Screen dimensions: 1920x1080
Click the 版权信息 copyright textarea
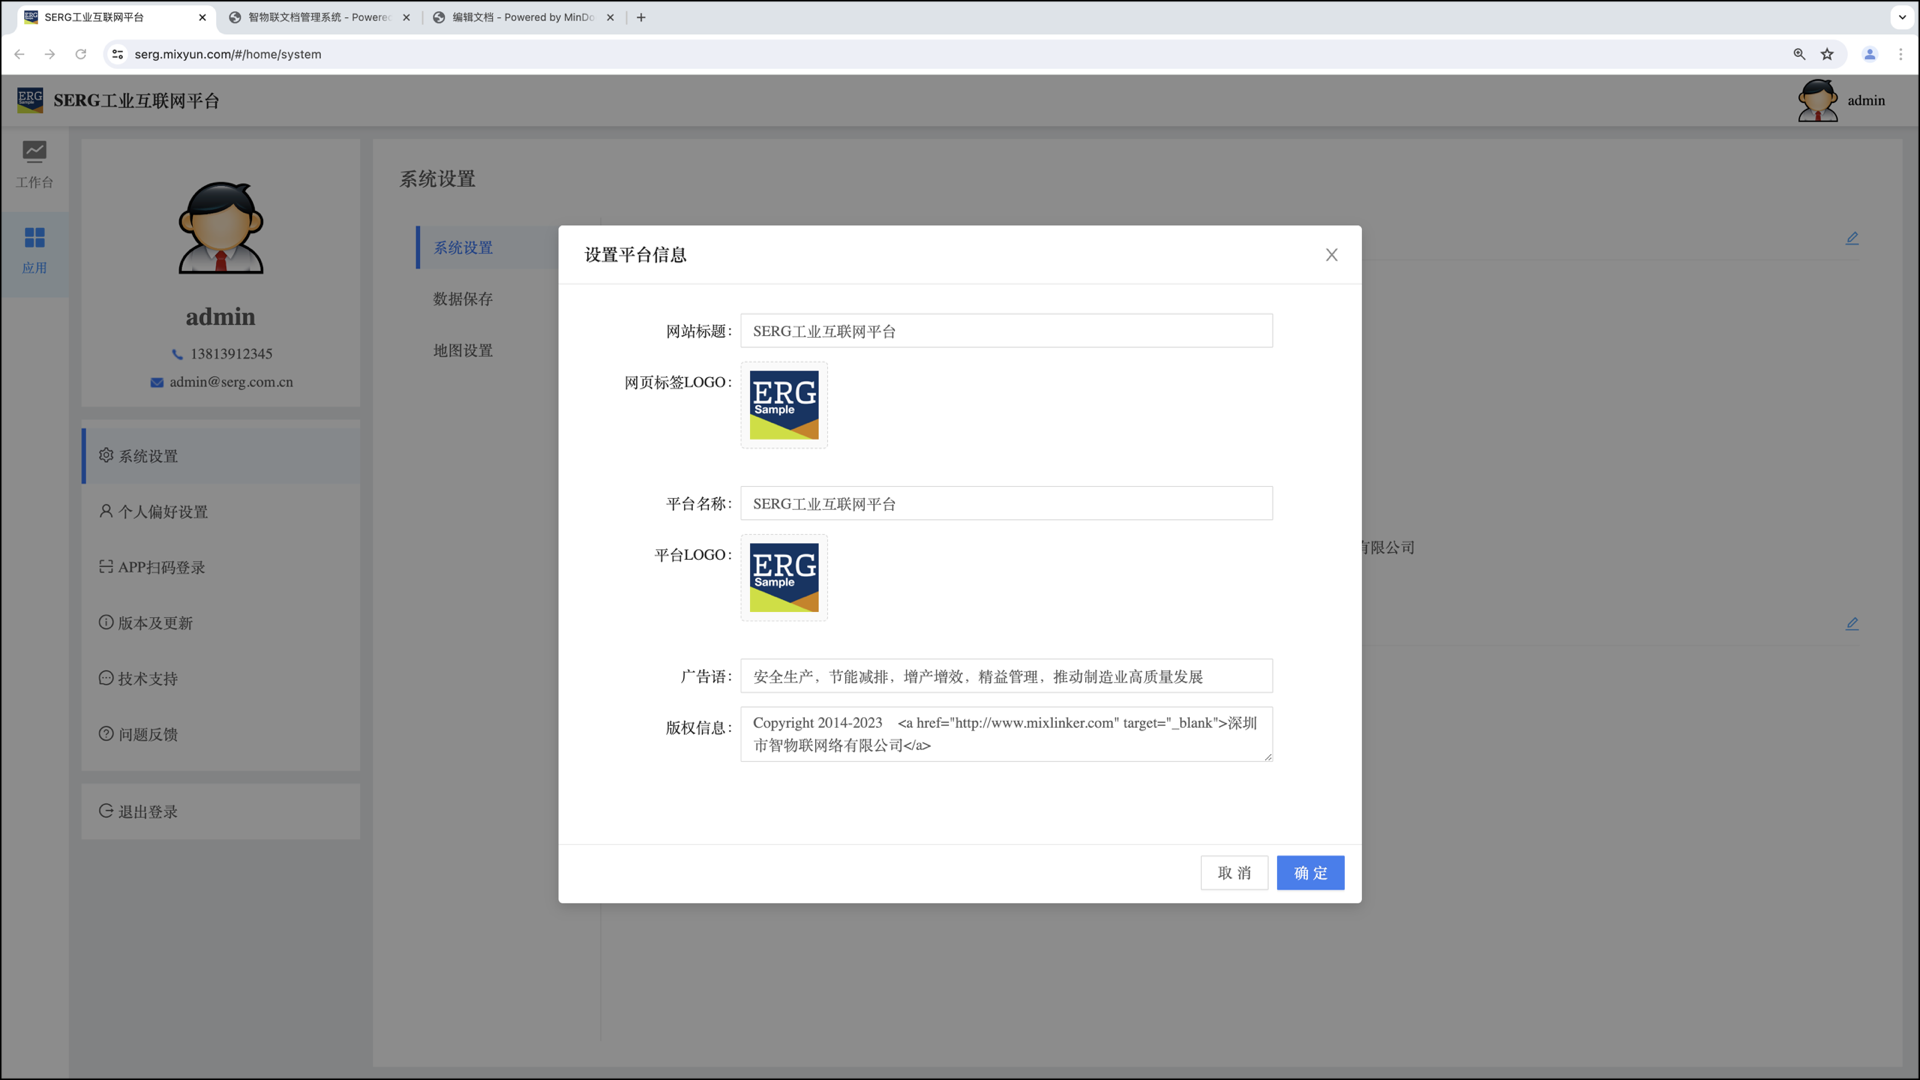(x=1006, y=734)
